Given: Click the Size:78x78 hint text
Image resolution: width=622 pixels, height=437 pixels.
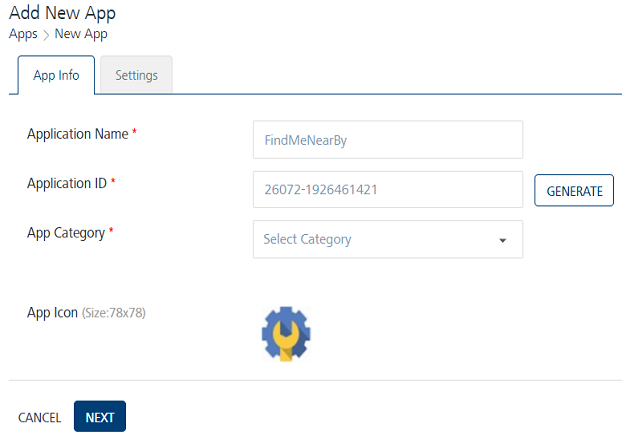Looking at the screenshot, I should pos(114,313).
